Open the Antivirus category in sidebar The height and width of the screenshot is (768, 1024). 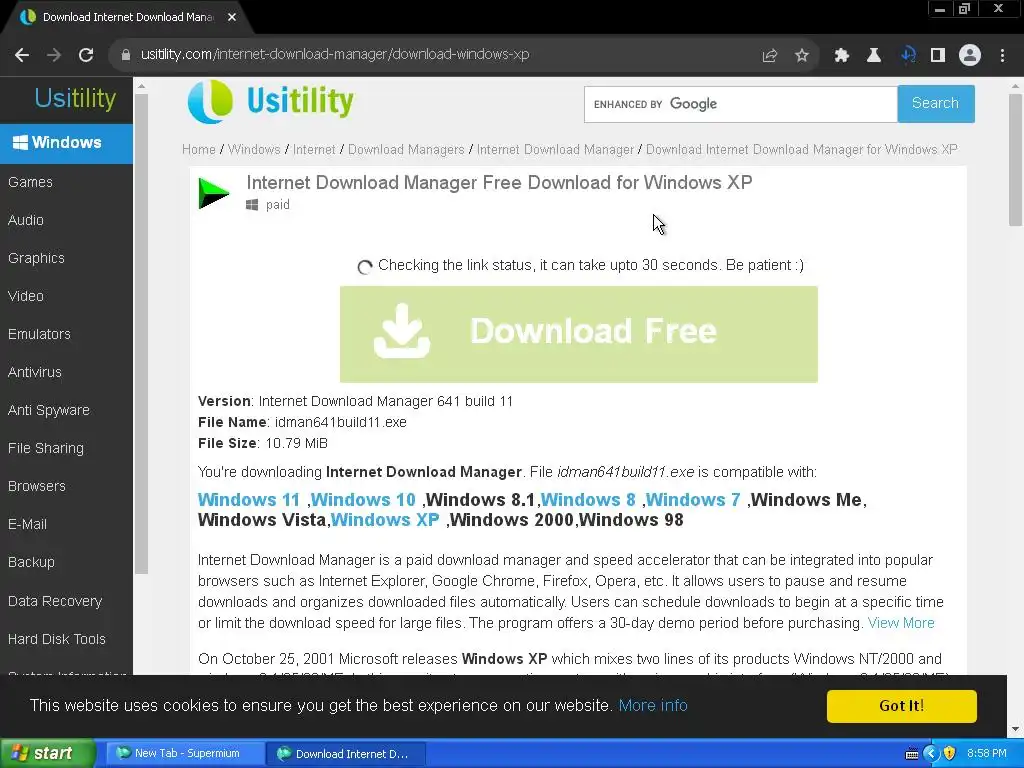[35, 372]
